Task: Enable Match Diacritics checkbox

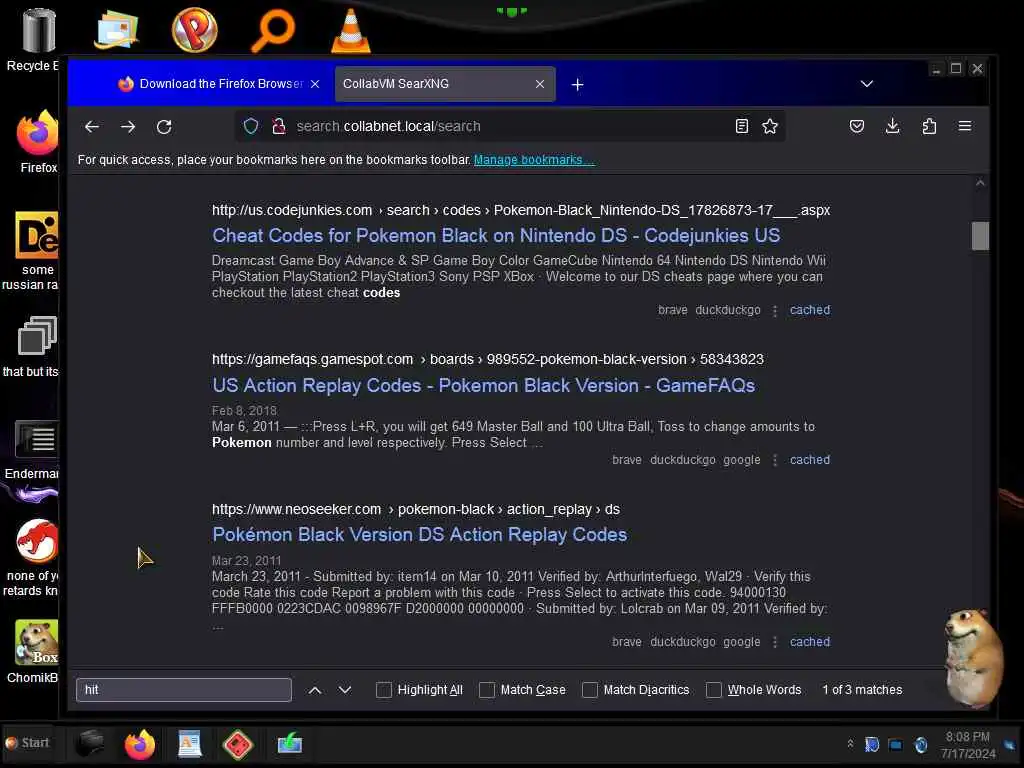Action: 590,690
